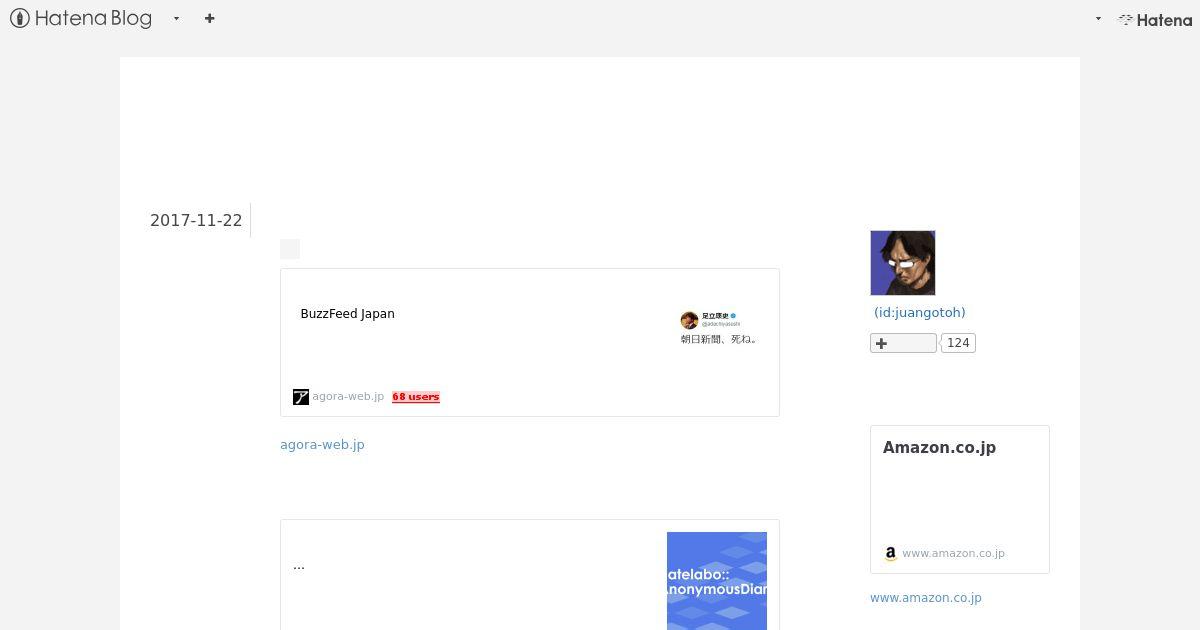Follow the agora-web.jp link below the card
This screenshot has height=630, width=1200.
[x=322, y=445]
